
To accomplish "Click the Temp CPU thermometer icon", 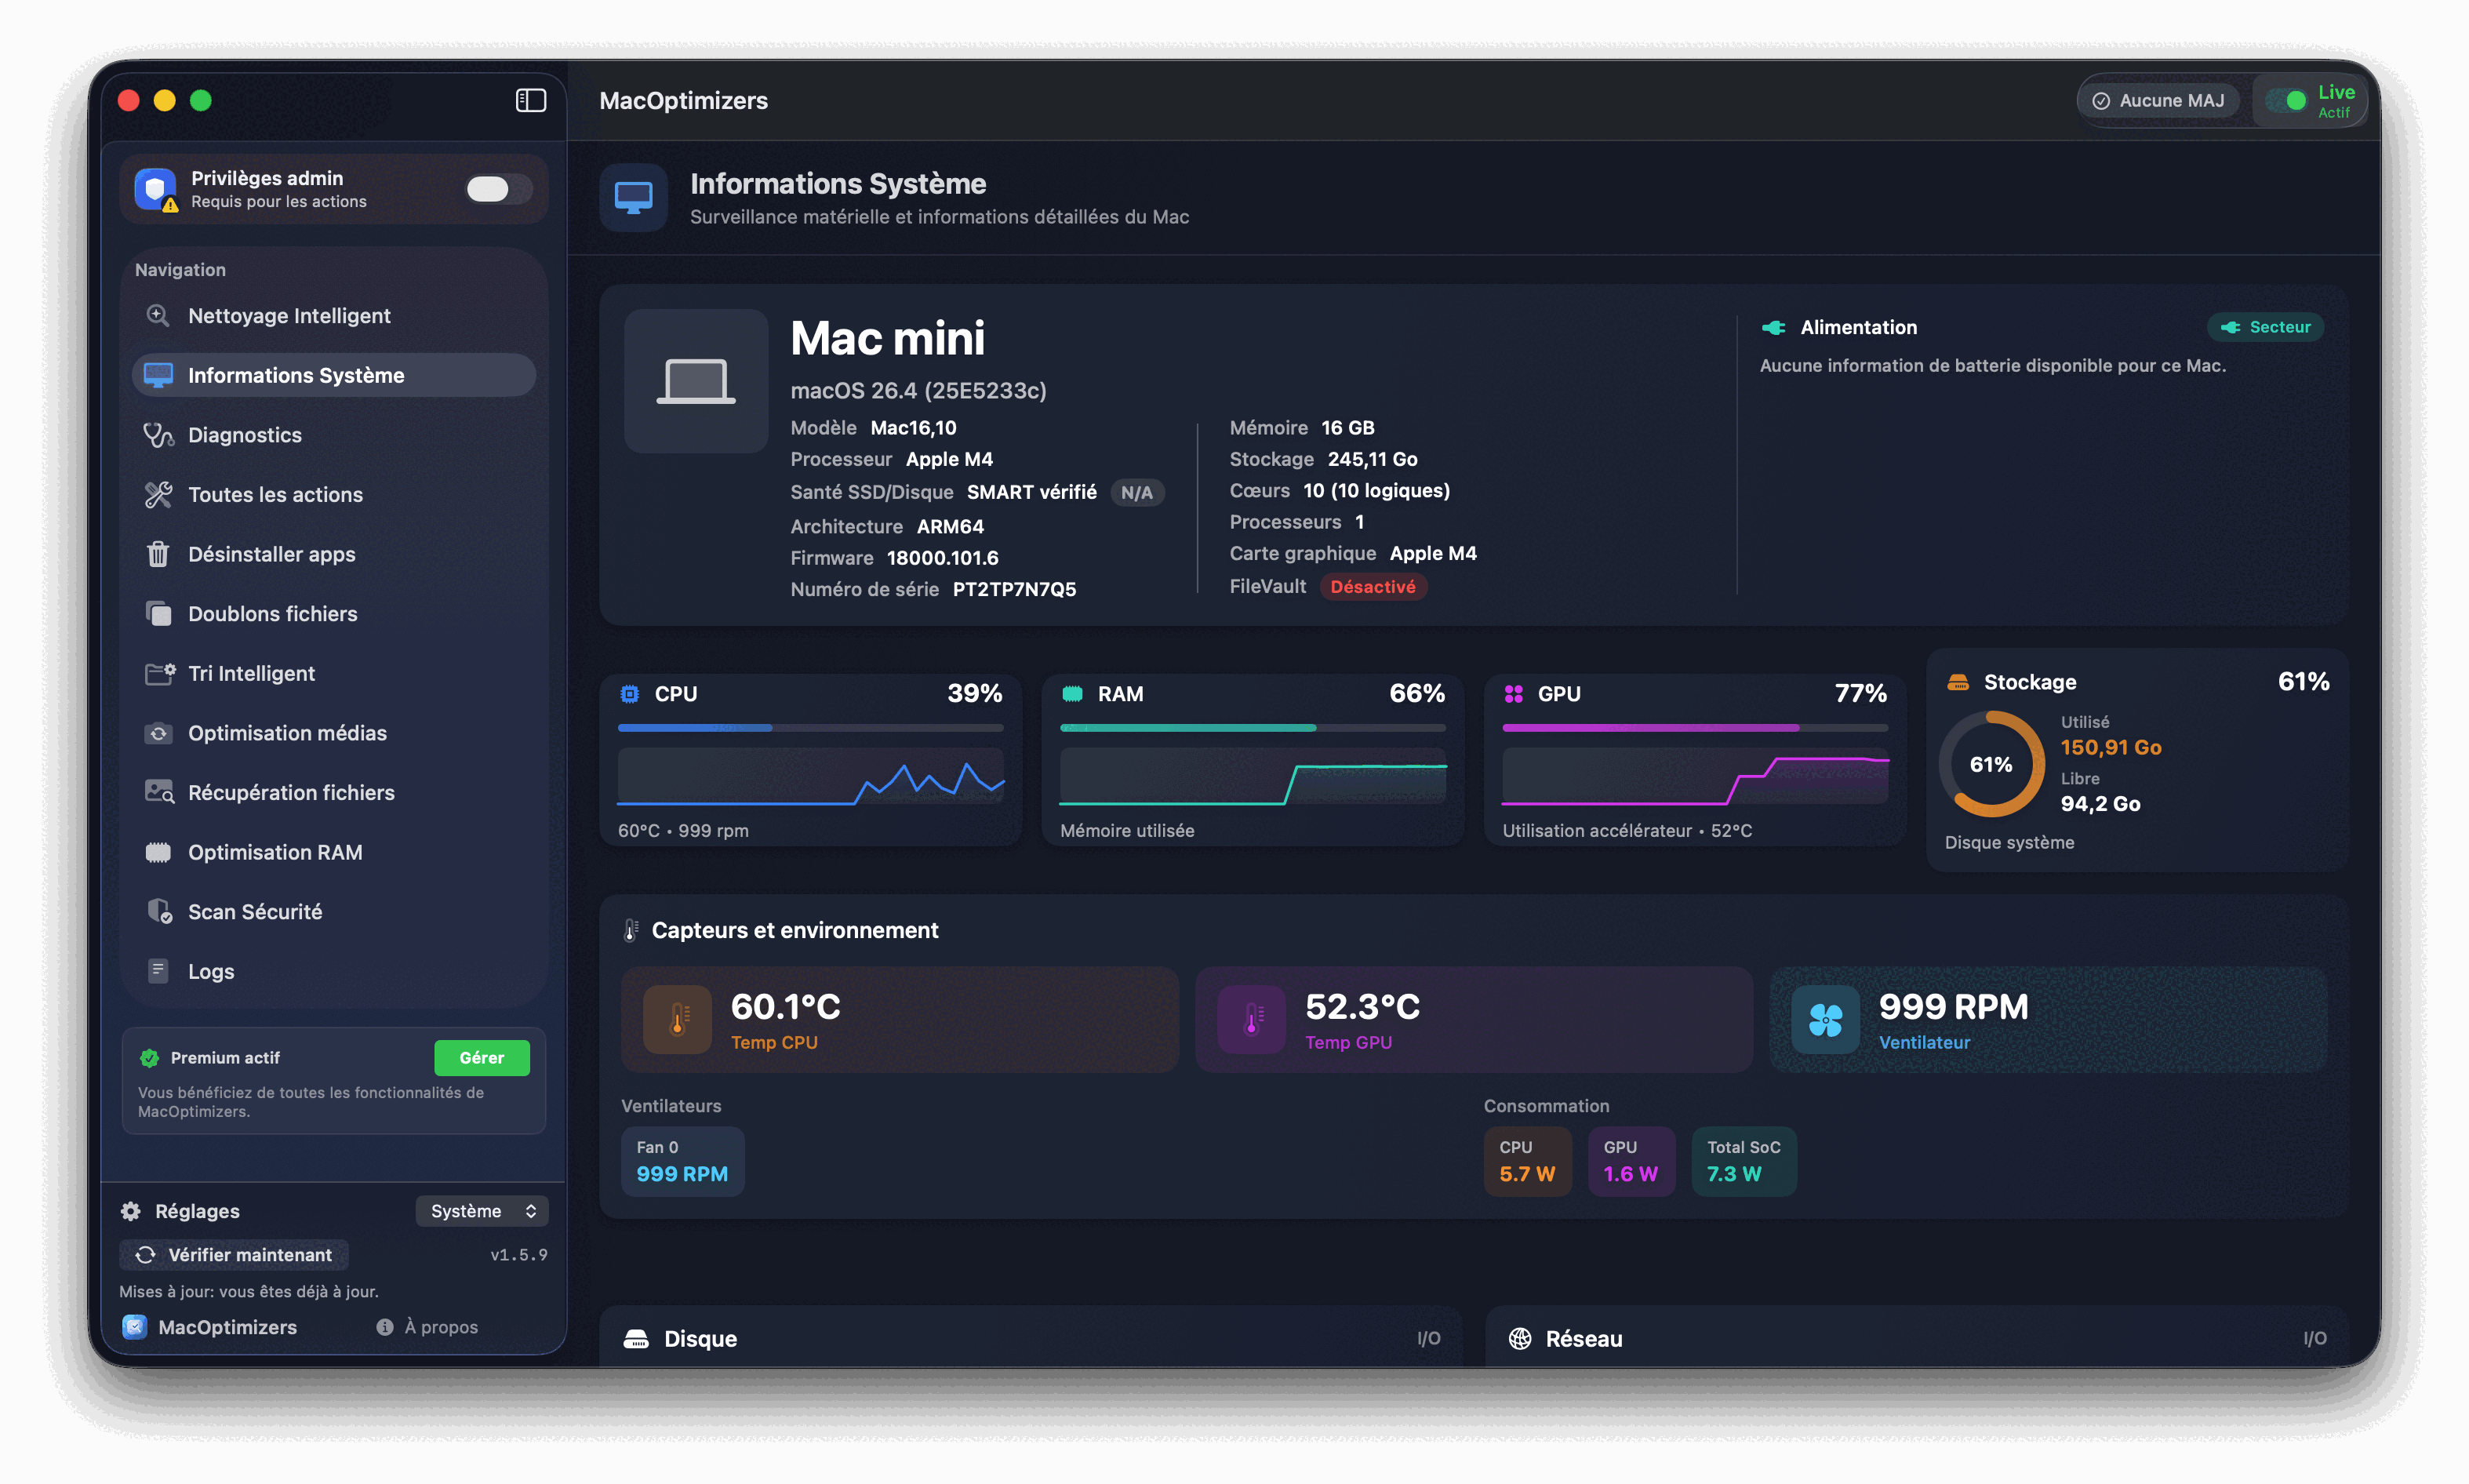I will pyautogui.click(x=677, y=1020).
